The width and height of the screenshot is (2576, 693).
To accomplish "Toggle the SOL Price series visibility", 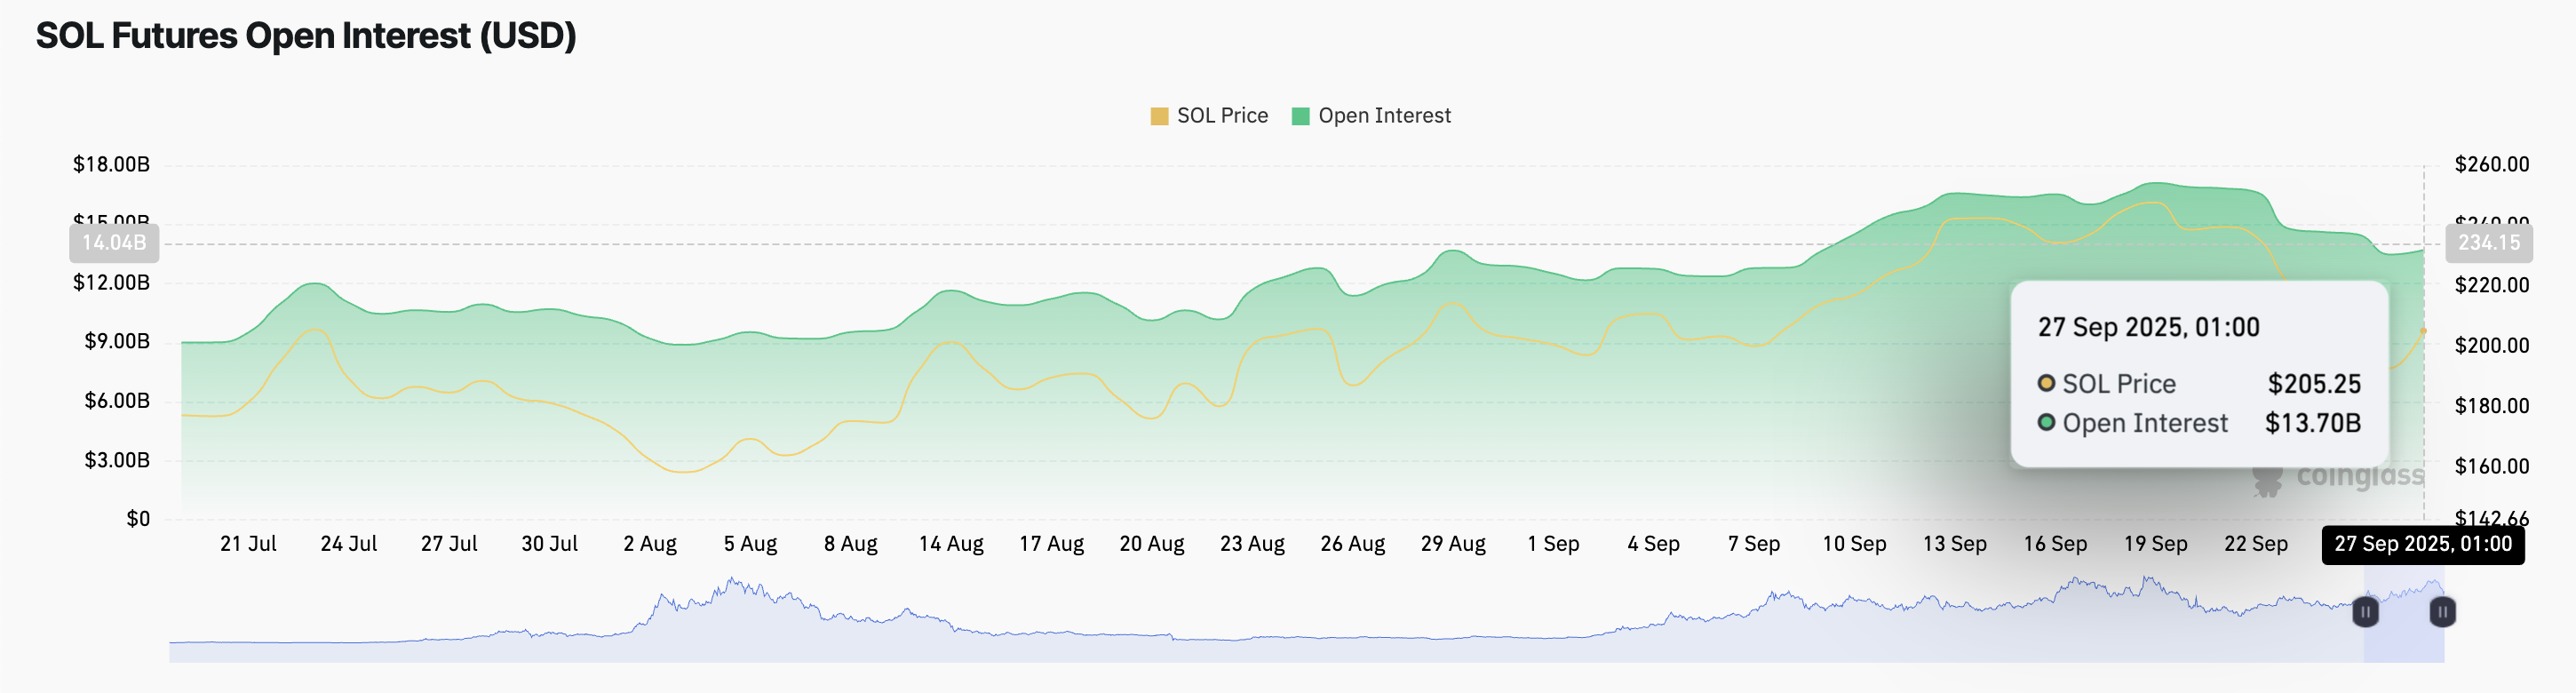I will [x=1224, y=115].
